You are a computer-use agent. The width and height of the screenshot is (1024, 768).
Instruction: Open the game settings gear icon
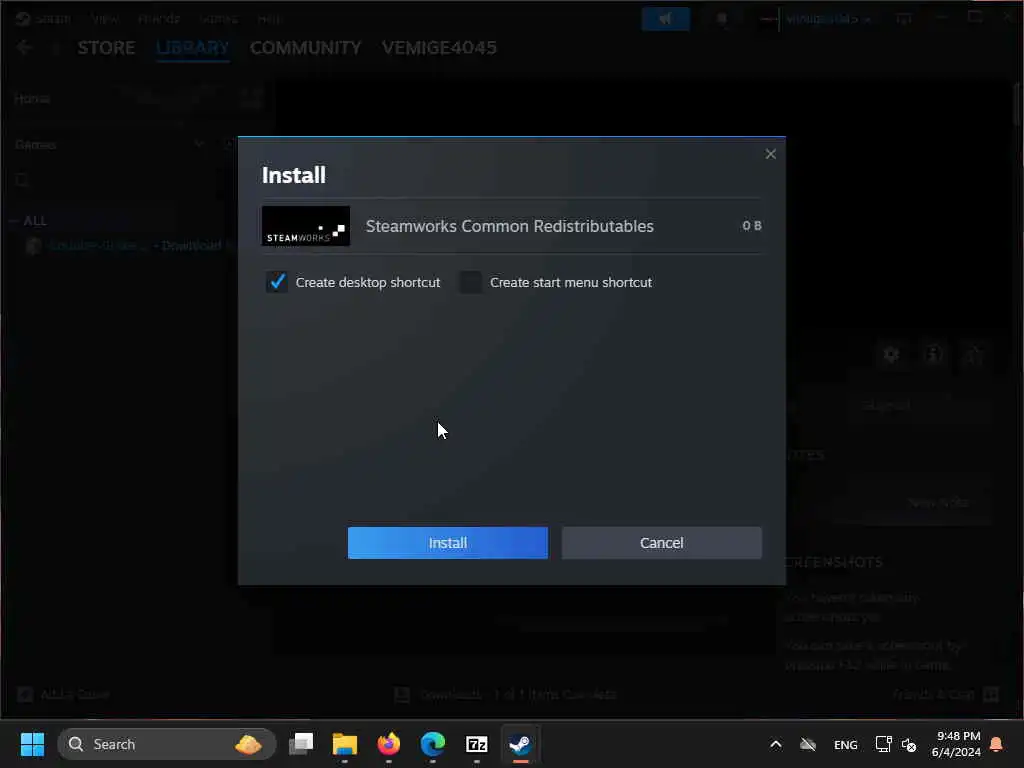(x=891, y=355)
